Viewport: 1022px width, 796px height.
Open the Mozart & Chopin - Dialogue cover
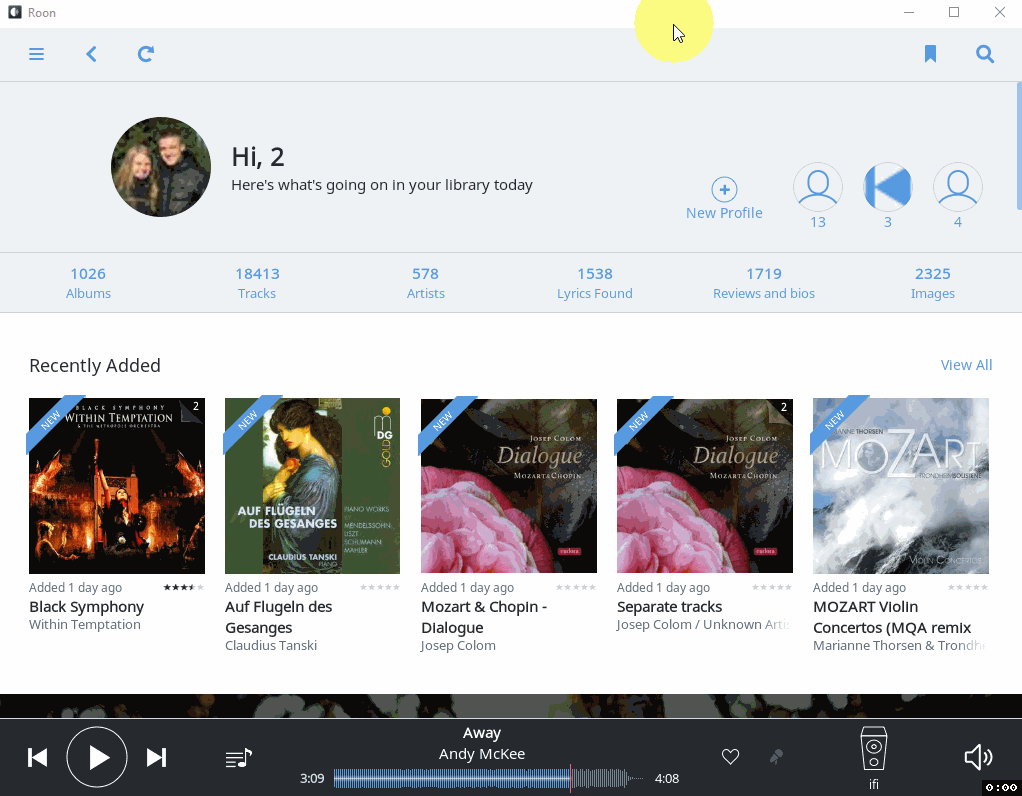pos(508,486)
